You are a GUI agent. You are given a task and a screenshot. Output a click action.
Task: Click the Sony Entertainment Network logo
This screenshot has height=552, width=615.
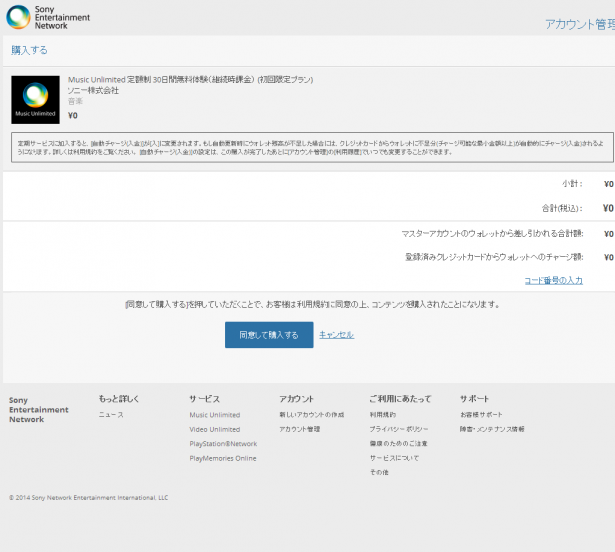tap(48, 17)
